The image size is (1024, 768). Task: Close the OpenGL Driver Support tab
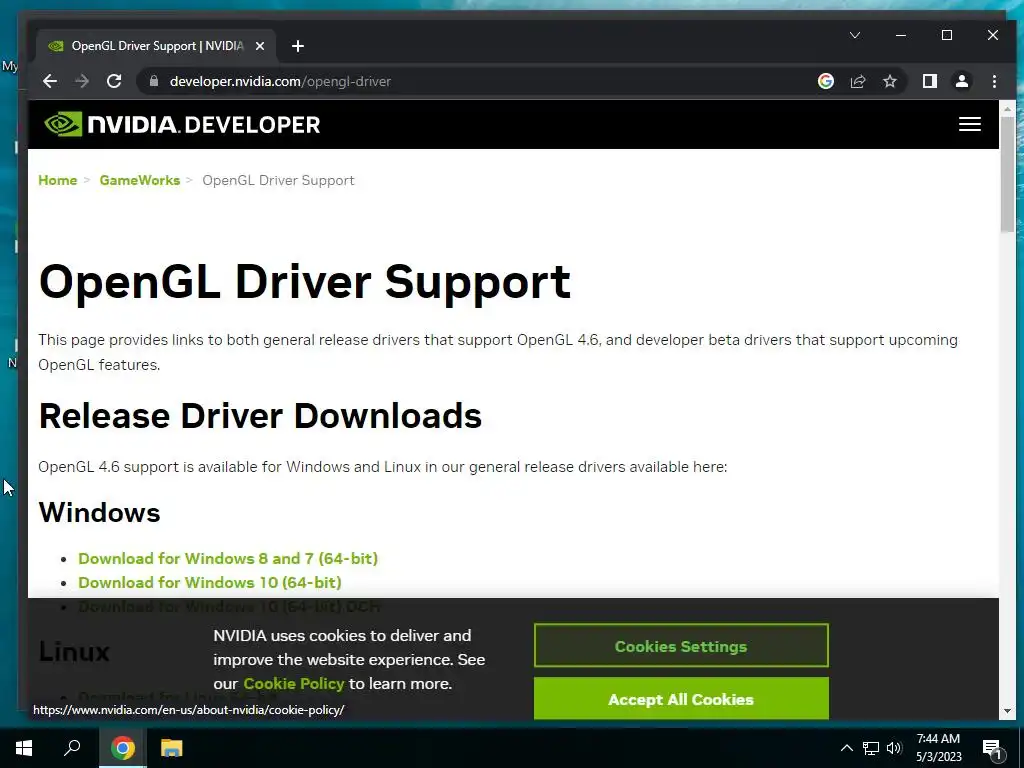260,46
